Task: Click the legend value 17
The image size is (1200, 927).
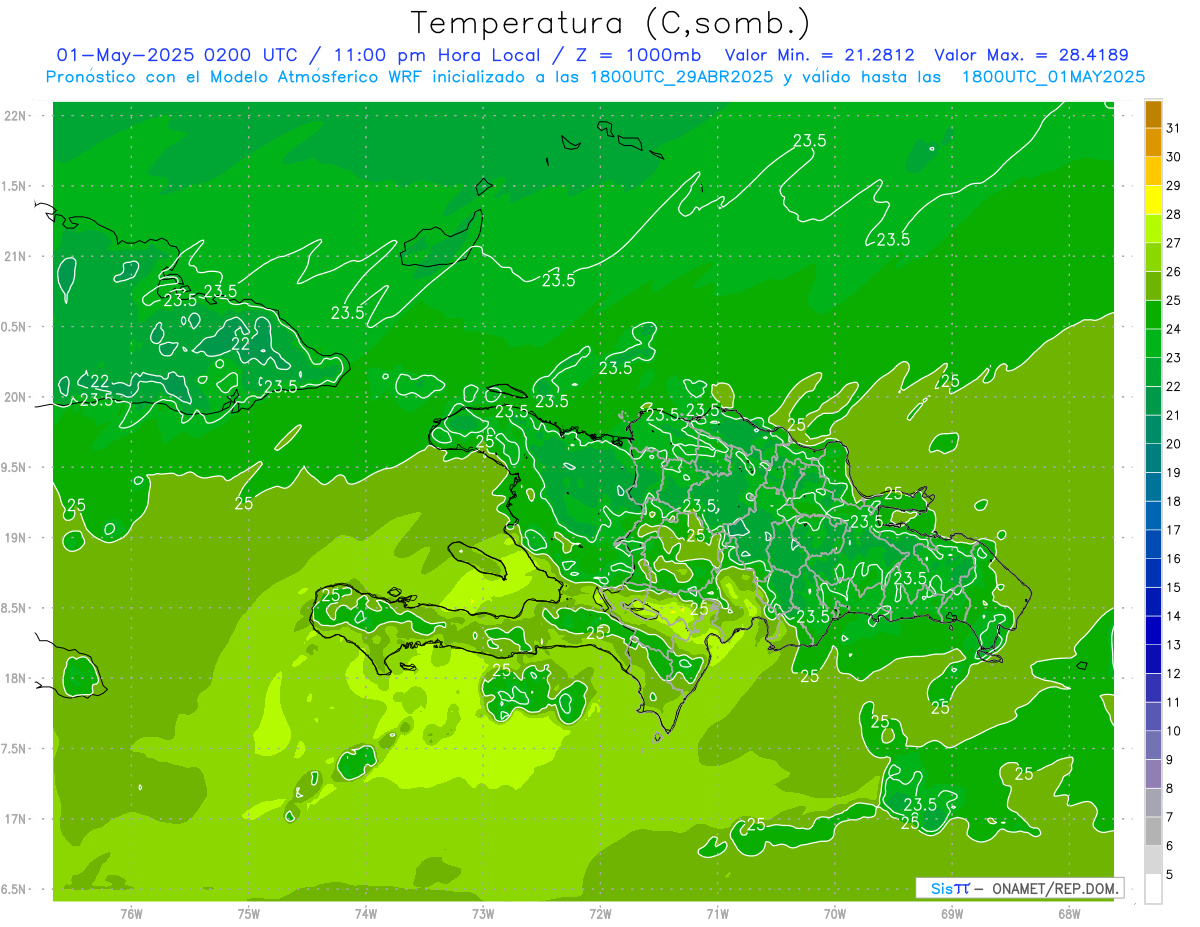Action: (x=1173, y=530)
